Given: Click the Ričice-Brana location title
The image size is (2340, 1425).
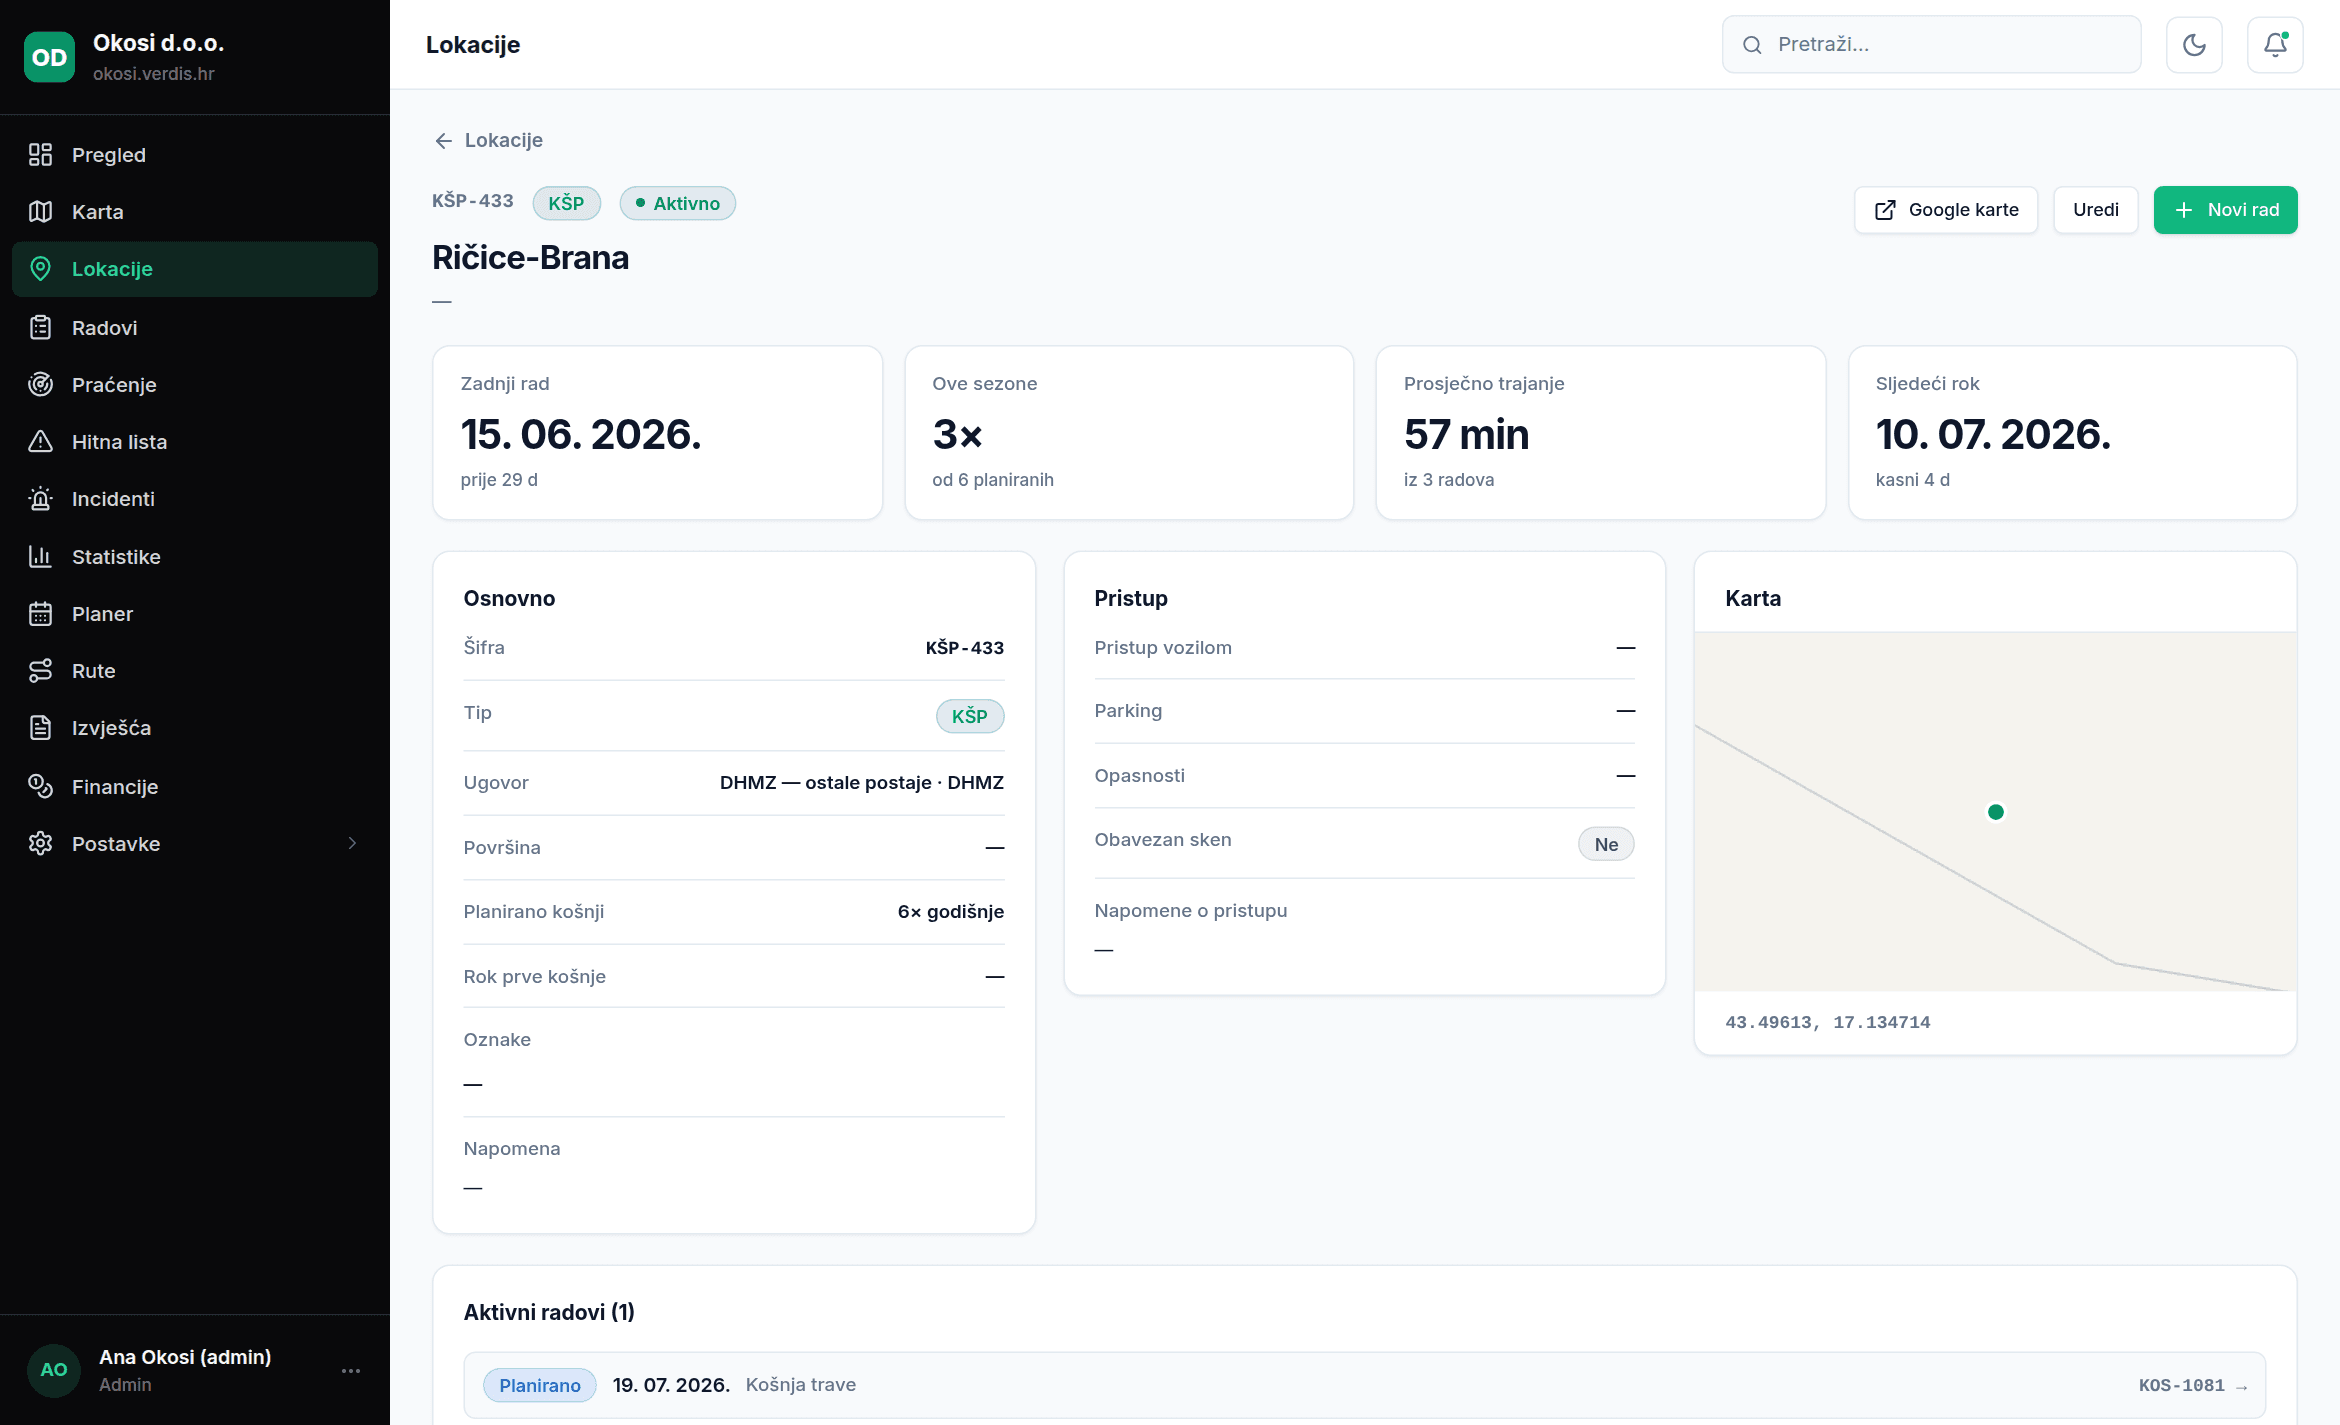Looking at the screenshot, I should point(531,258).
